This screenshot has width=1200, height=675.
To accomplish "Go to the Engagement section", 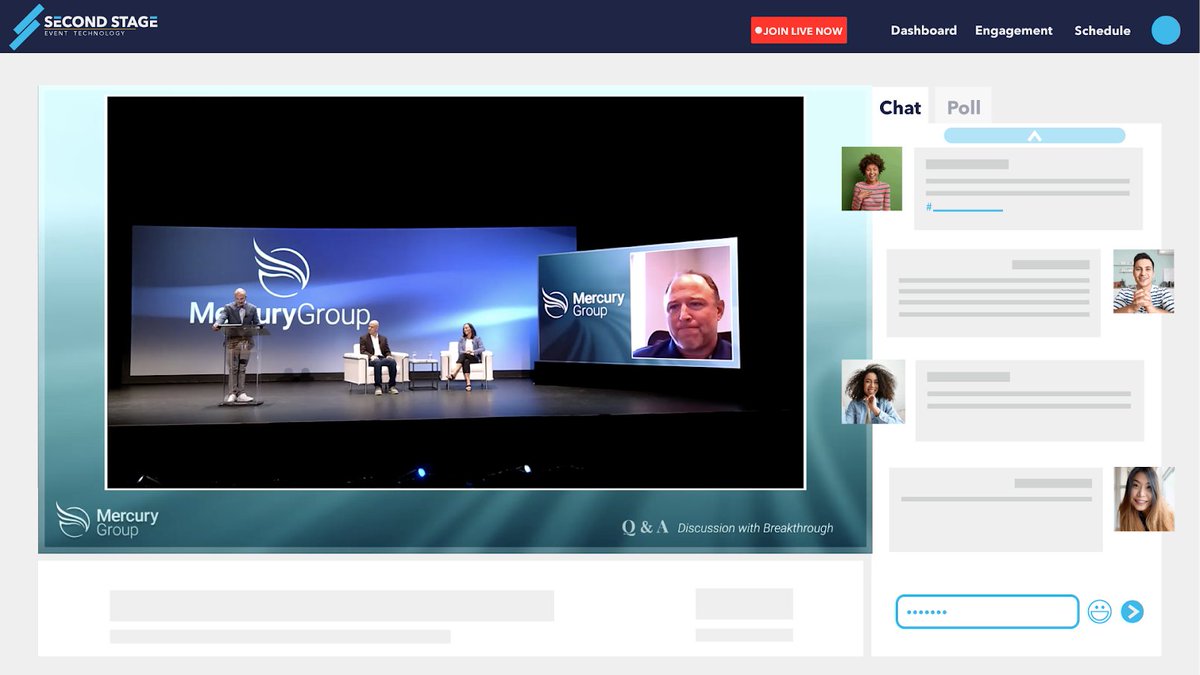I will pos(1013,31).
